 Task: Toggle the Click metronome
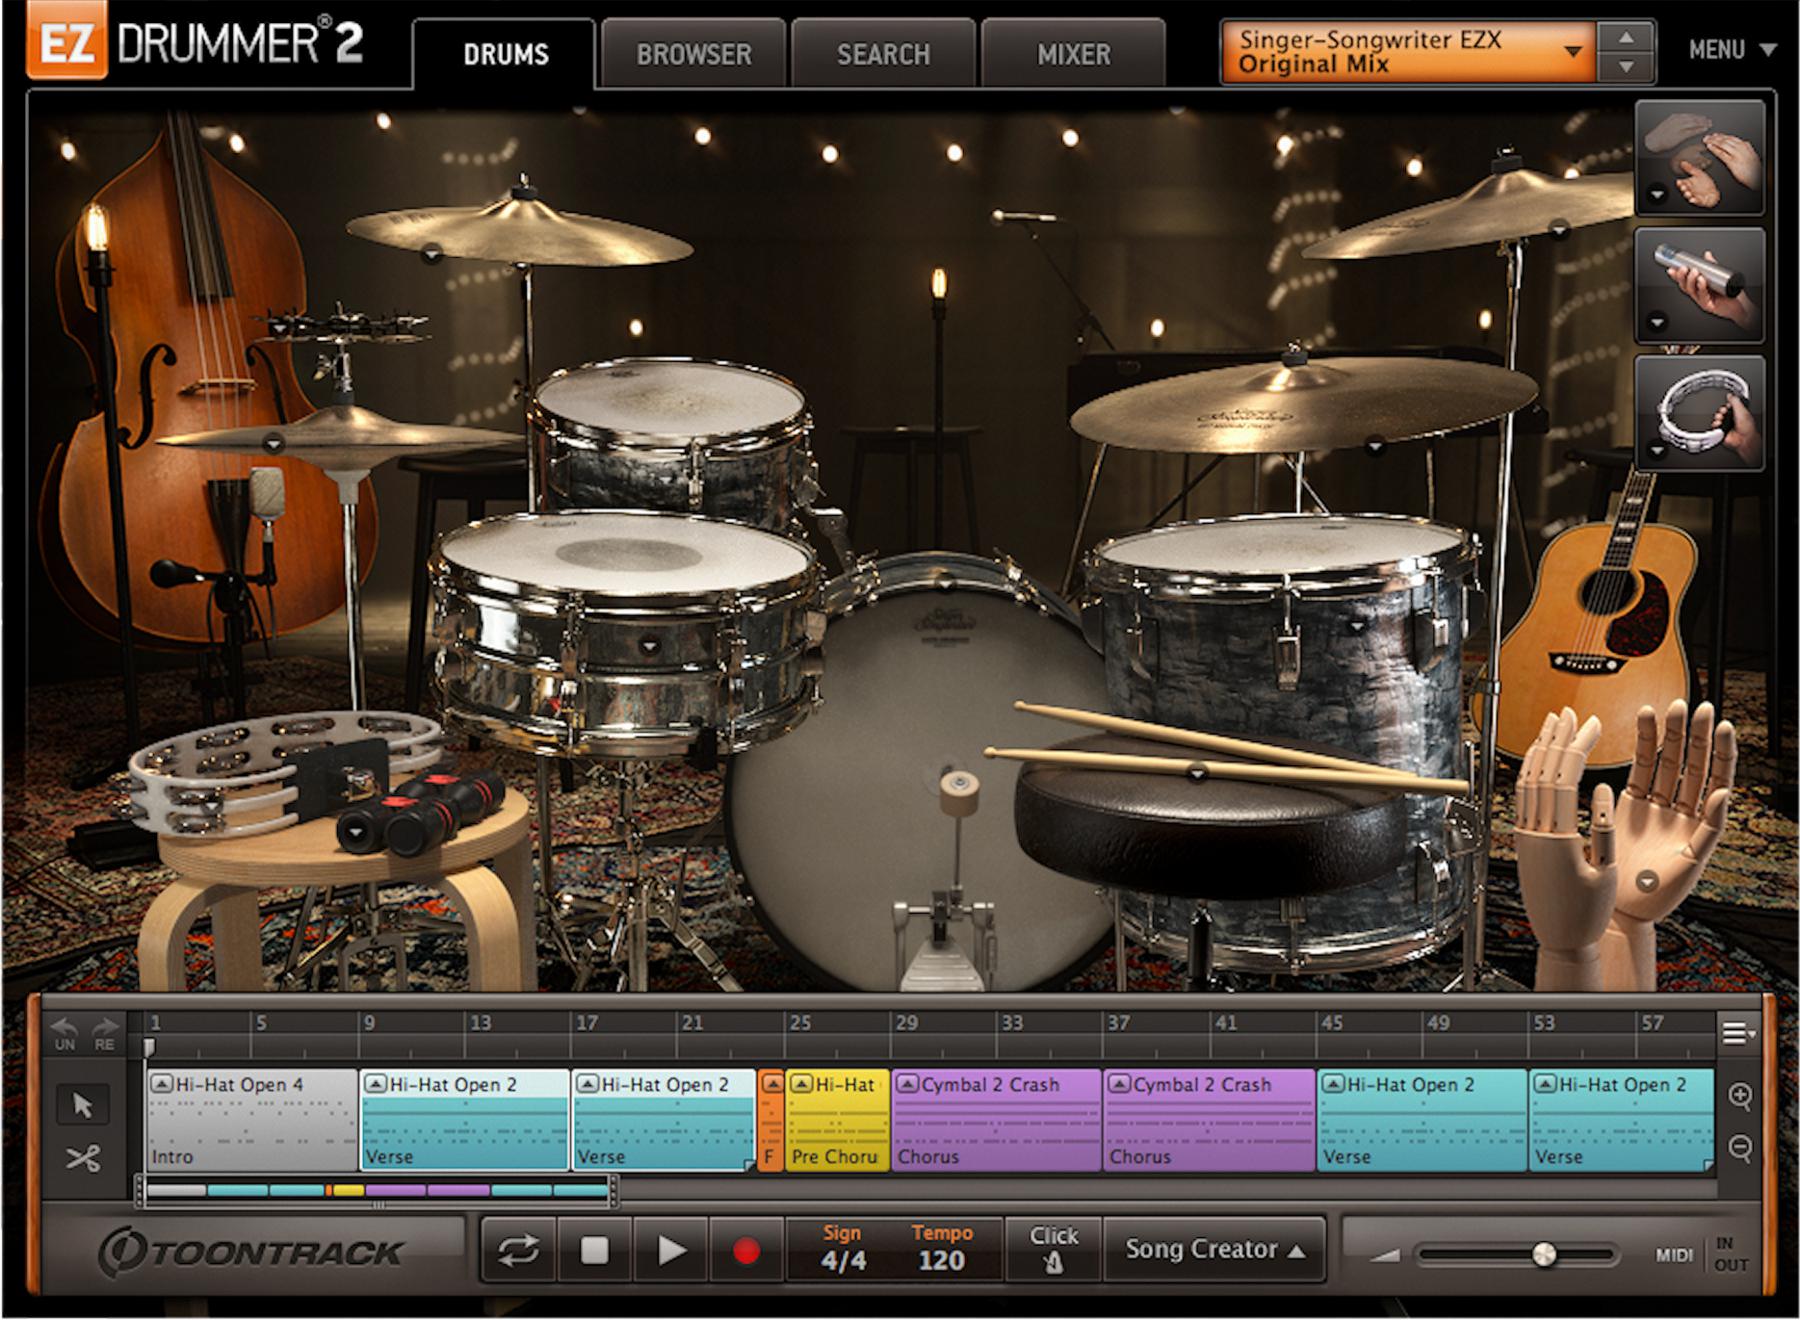[1053, 1249]
